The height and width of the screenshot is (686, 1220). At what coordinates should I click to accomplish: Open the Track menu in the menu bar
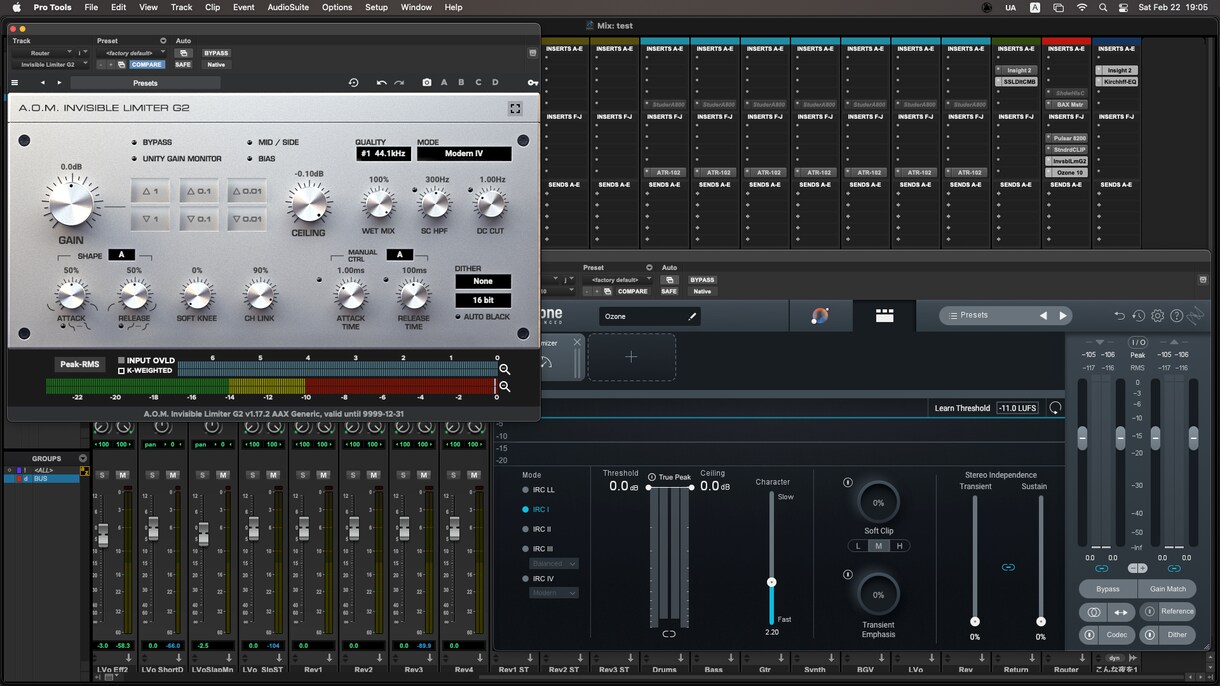181,7
